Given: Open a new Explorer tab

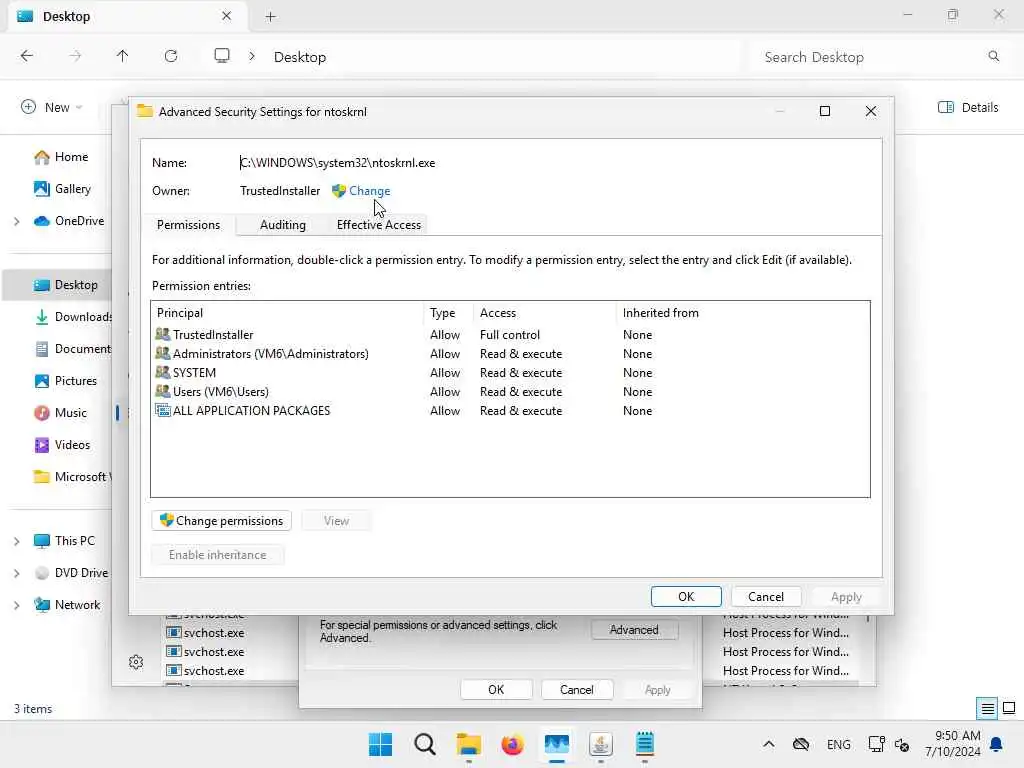Looking at the screenshot, I should click(x=270, y=17).
